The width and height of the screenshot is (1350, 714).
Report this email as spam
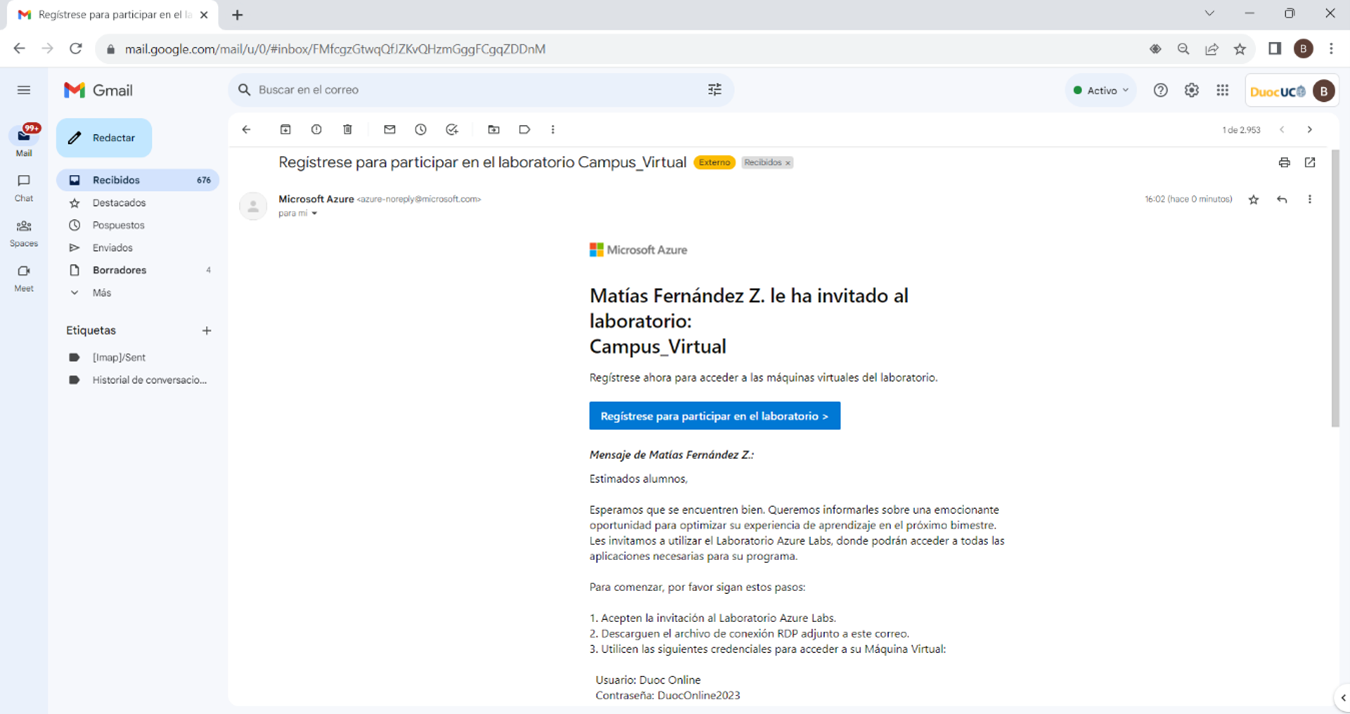316,130
